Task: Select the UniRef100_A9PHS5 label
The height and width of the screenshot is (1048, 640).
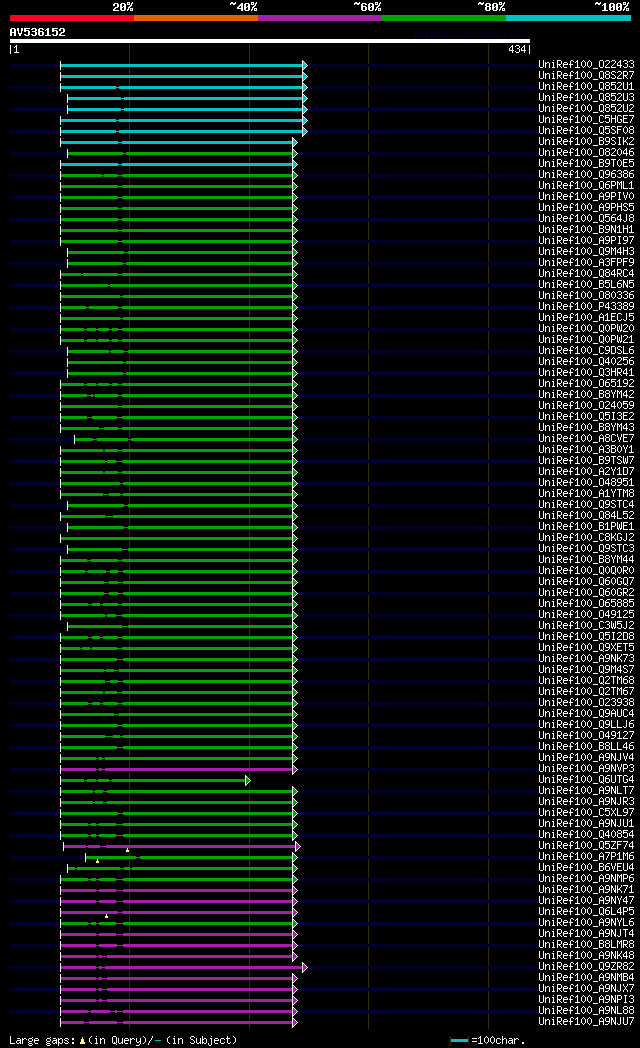Action: click(x=586, y=208)
